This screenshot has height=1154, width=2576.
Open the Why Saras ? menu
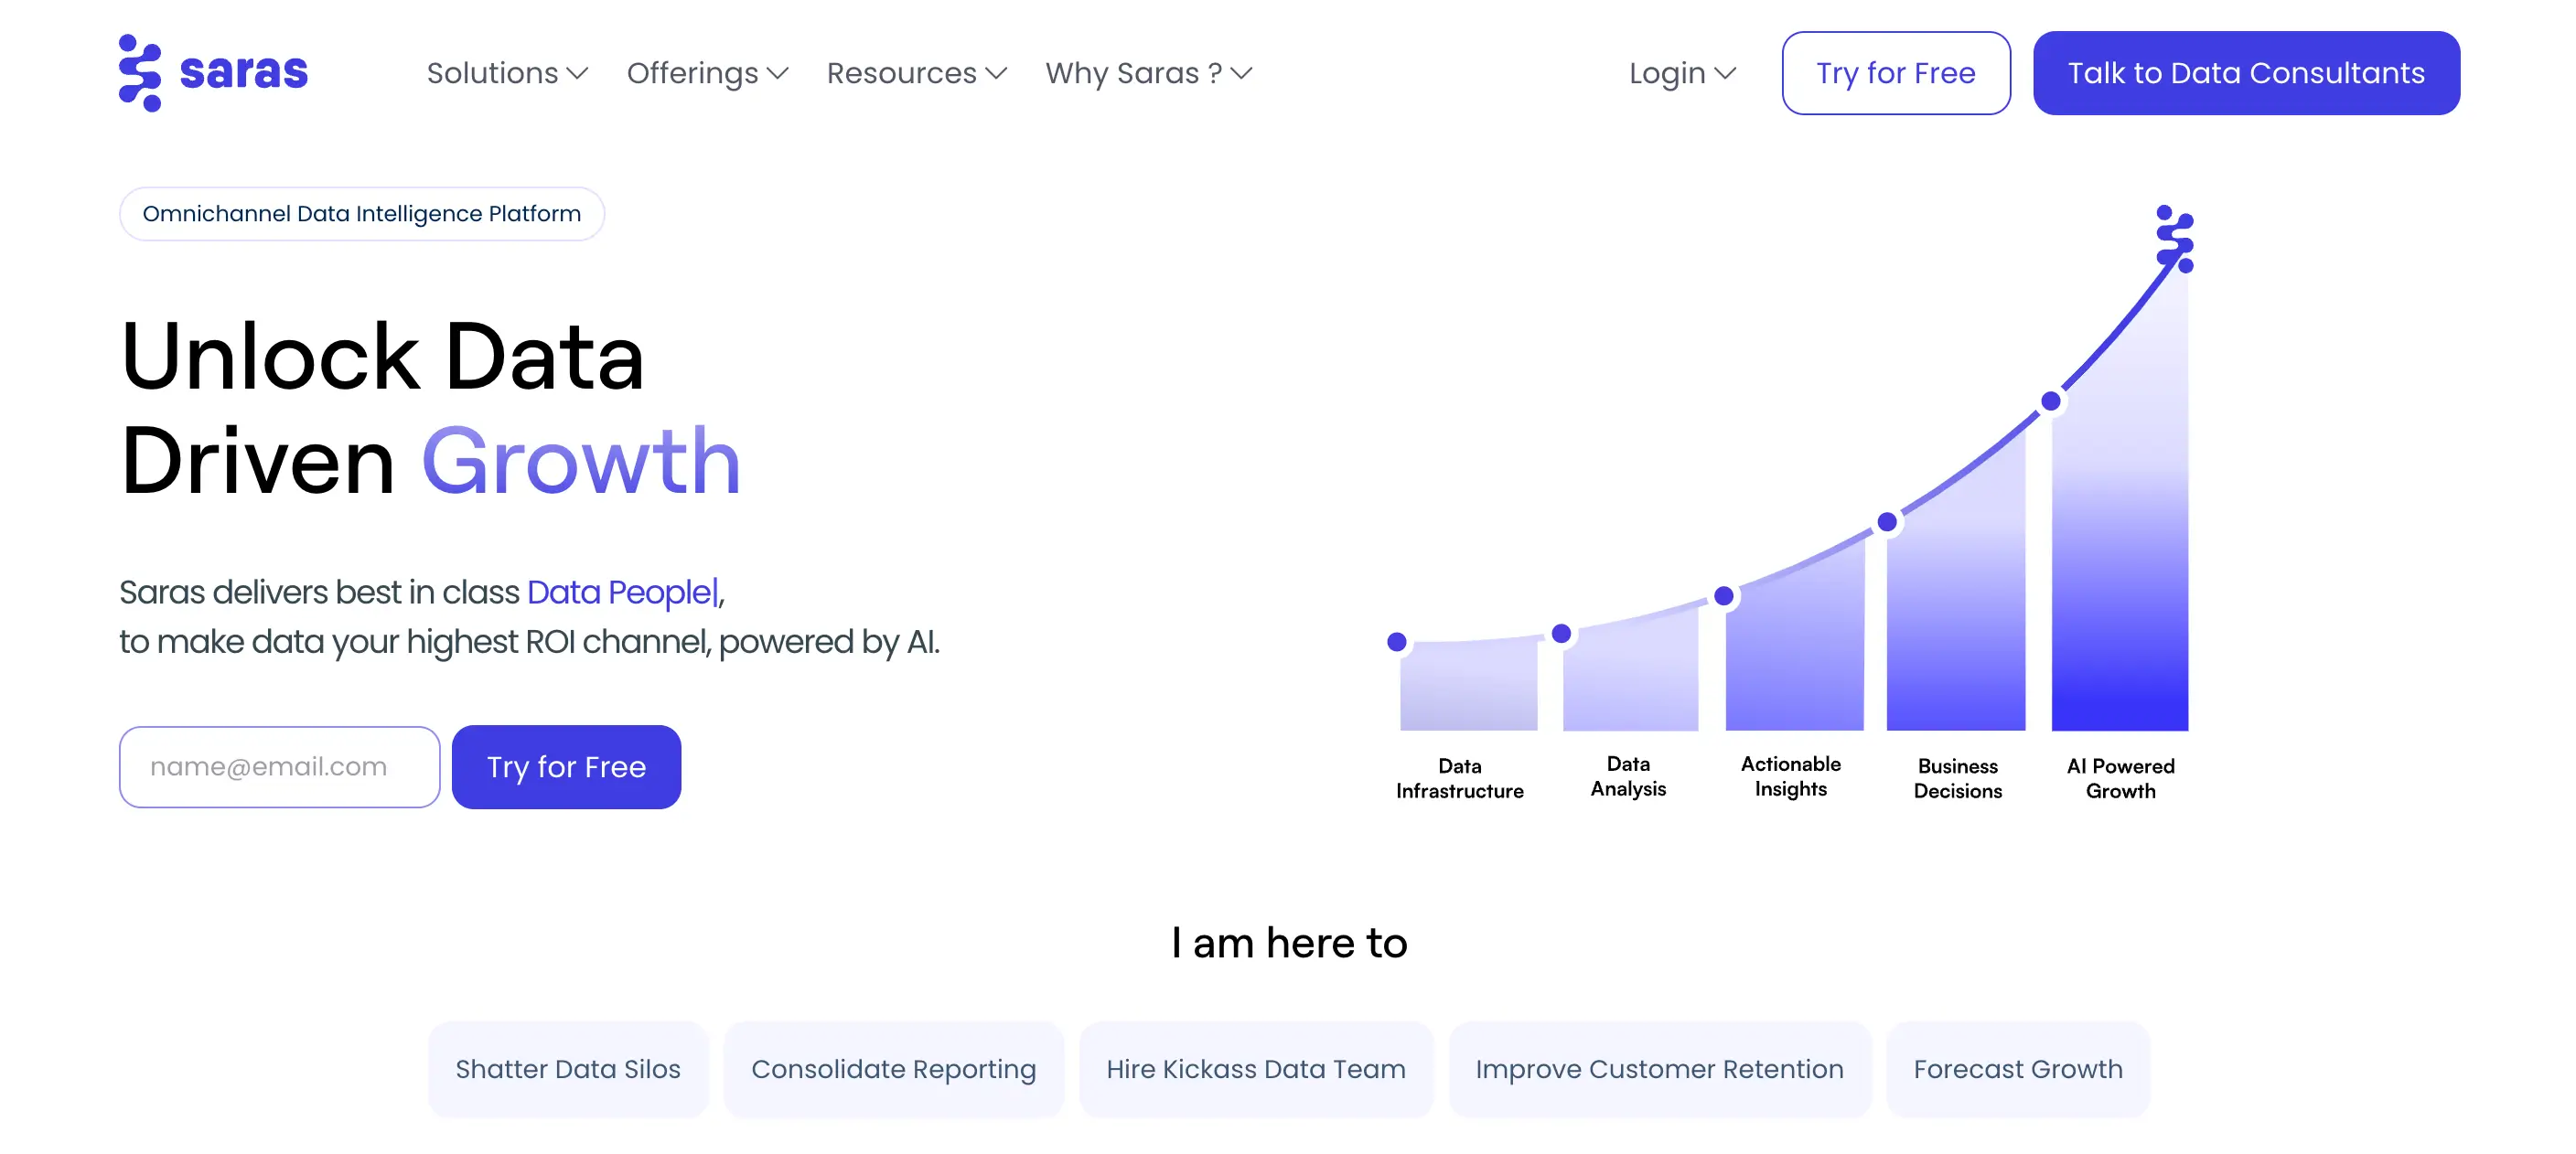(x=1148, y=73)
